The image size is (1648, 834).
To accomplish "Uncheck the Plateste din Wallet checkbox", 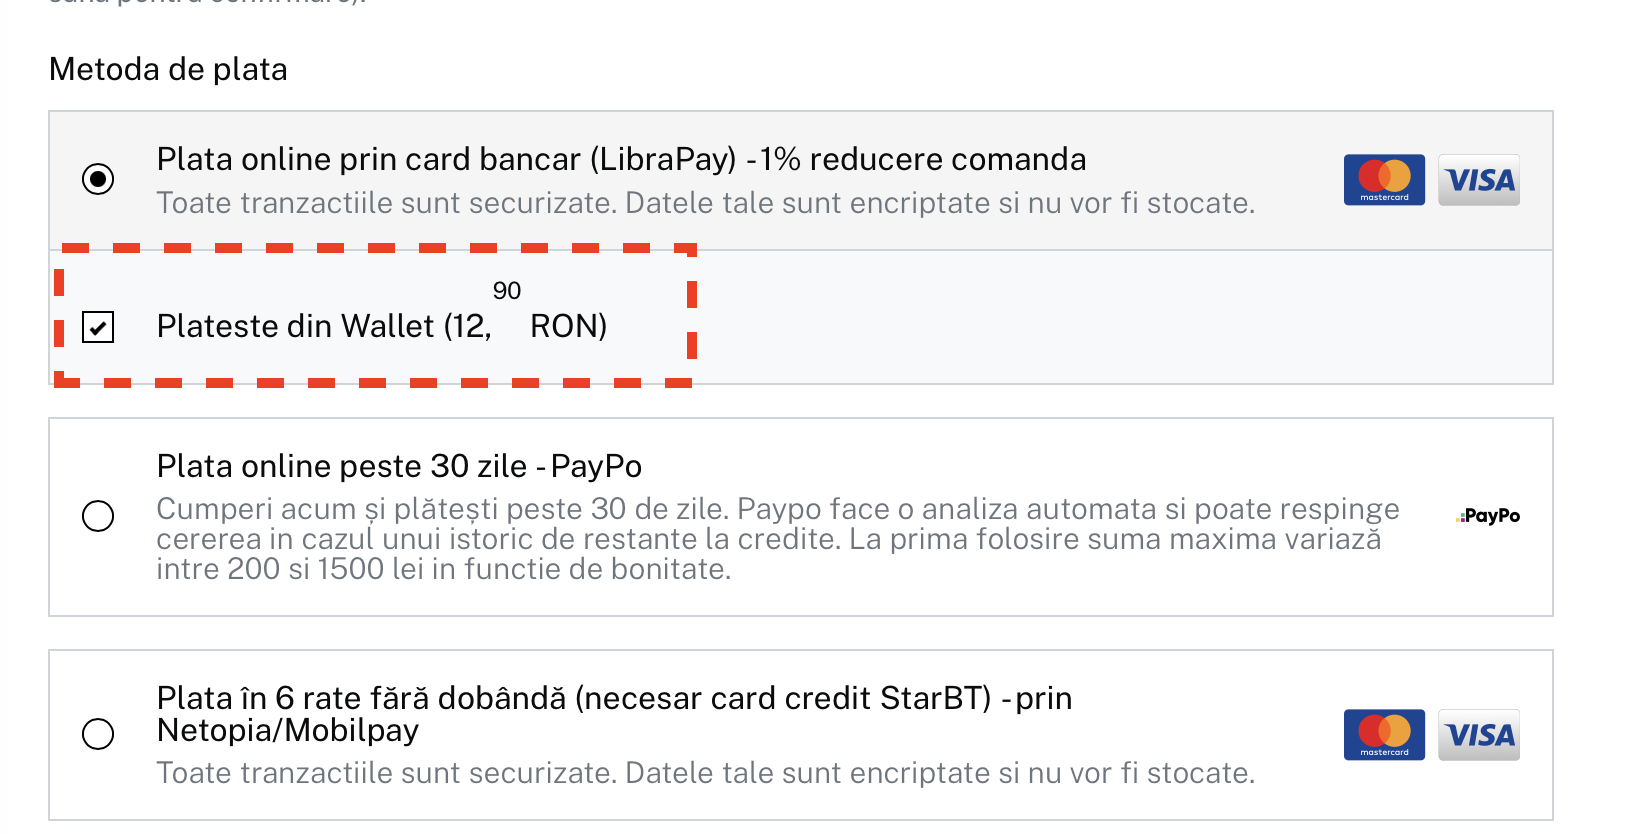I will pos(98,327).
